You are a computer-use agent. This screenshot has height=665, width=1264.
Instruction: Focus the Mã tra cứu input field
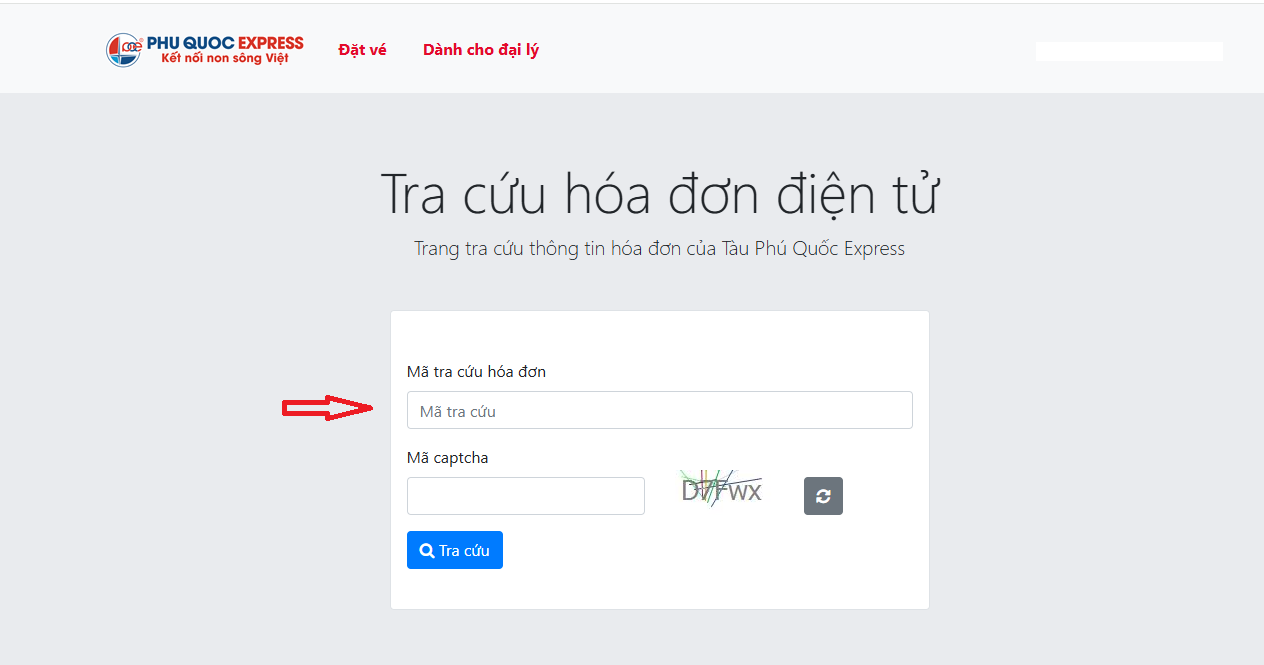point(659,410)
